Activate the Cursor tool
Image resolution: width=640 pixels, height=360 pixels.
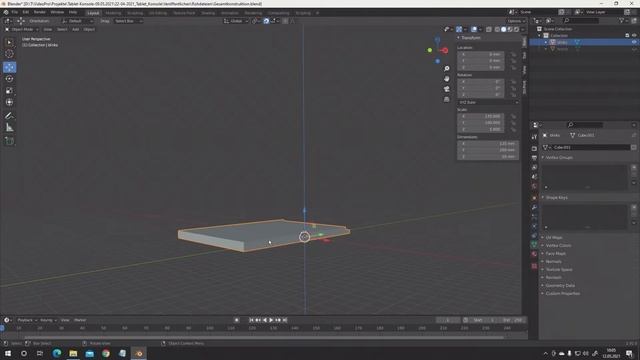[x=9, y=54]
